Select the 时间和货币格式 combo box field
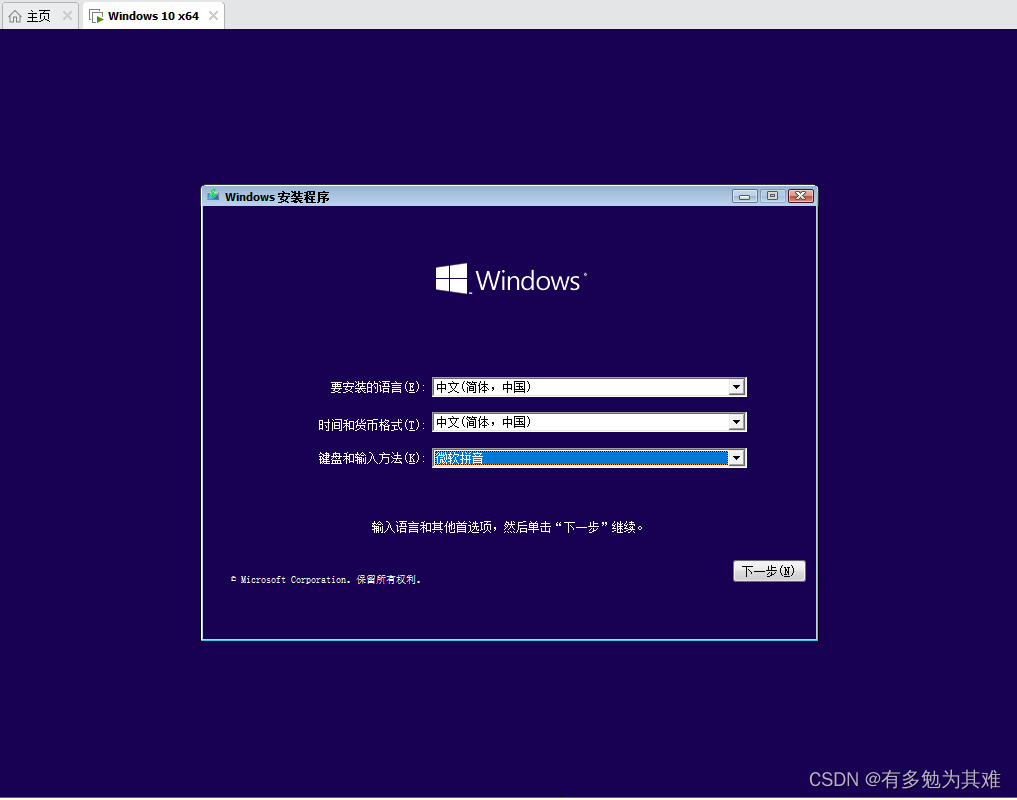 coord(589,422)
